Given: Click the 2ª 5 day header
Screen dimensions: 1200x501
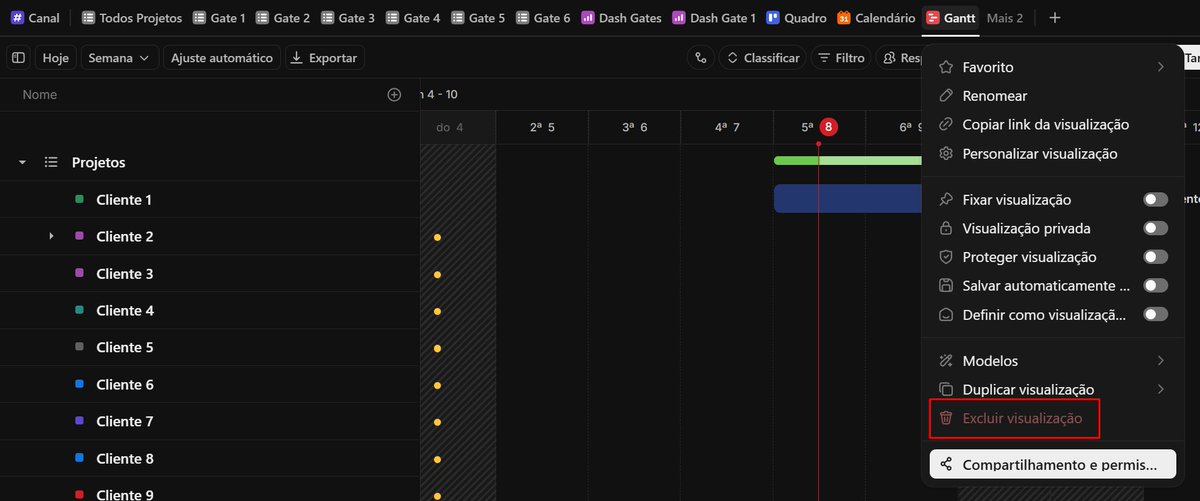Looking at the screenshot, I should [542, 127].
